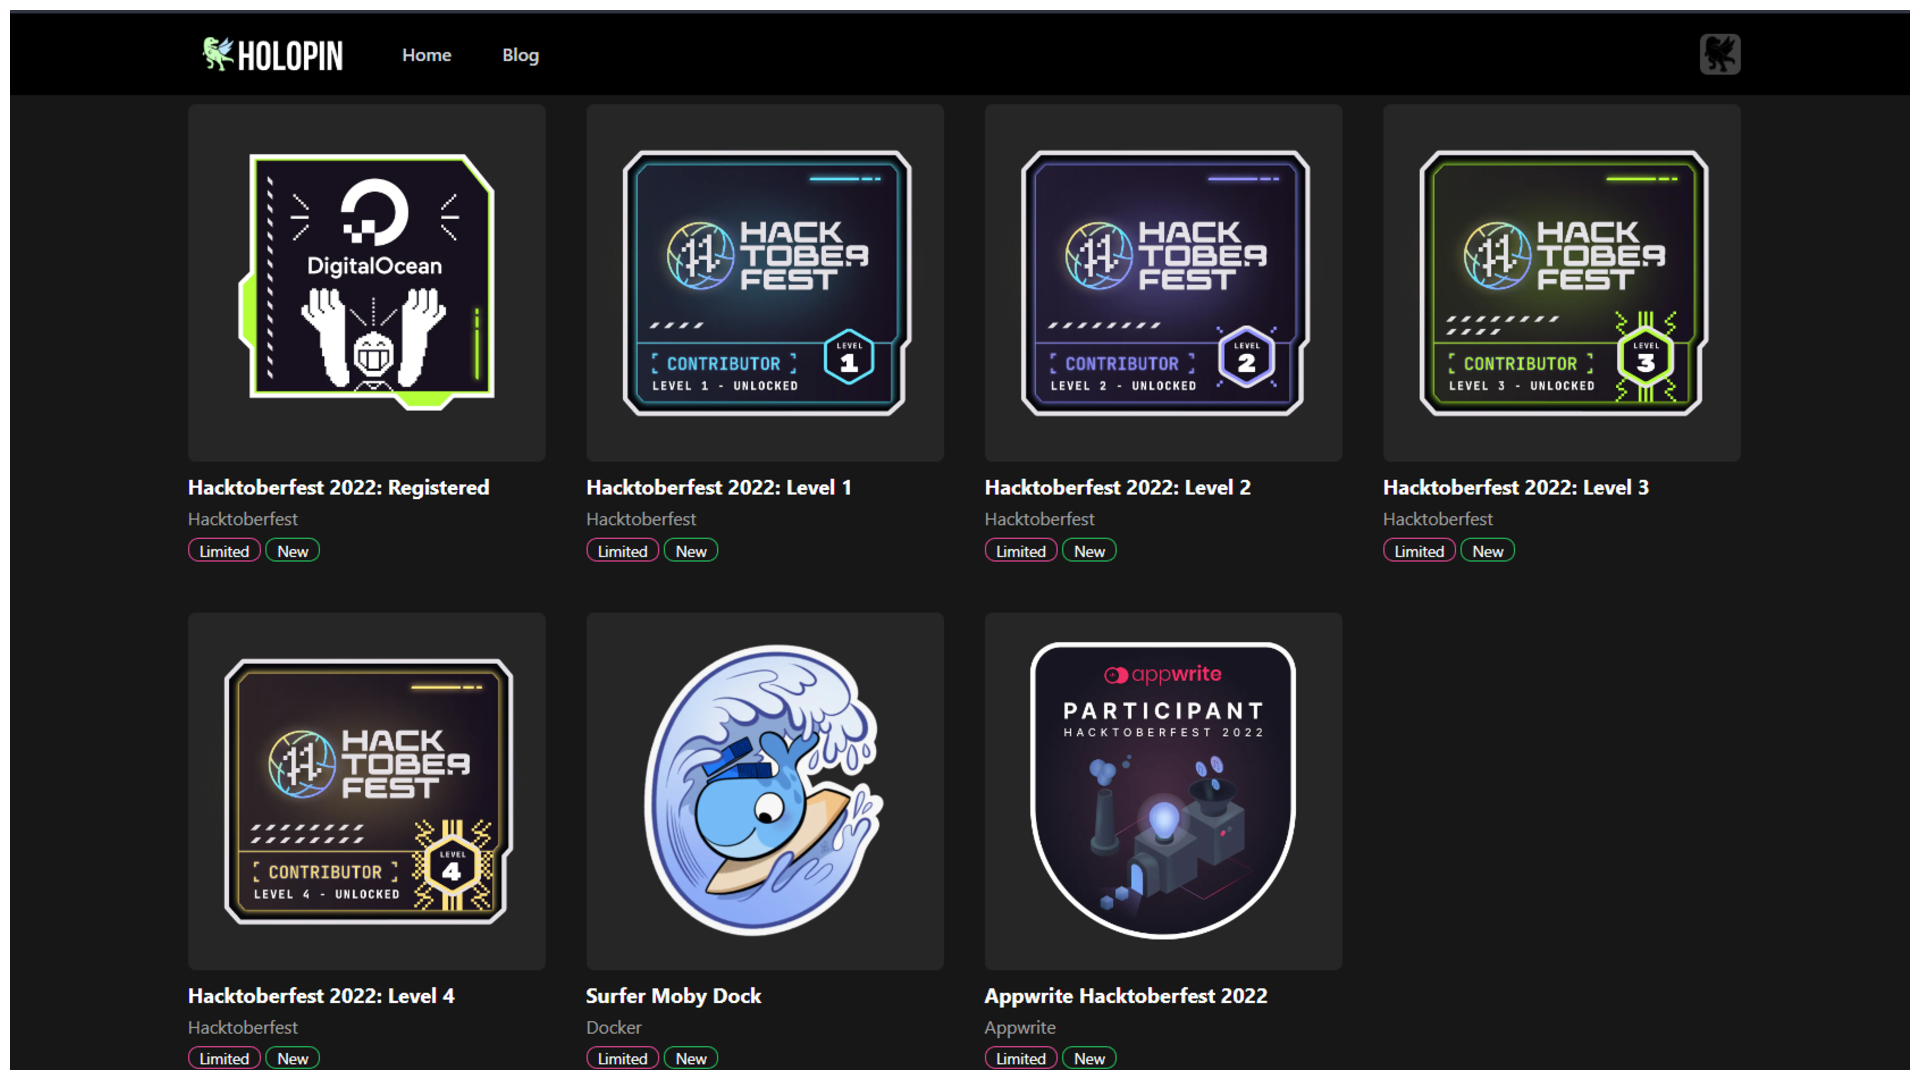
Task: Open the Hacktoberfest Level 4 badge image
Action: pyautogui.click(x=367, y=791)
